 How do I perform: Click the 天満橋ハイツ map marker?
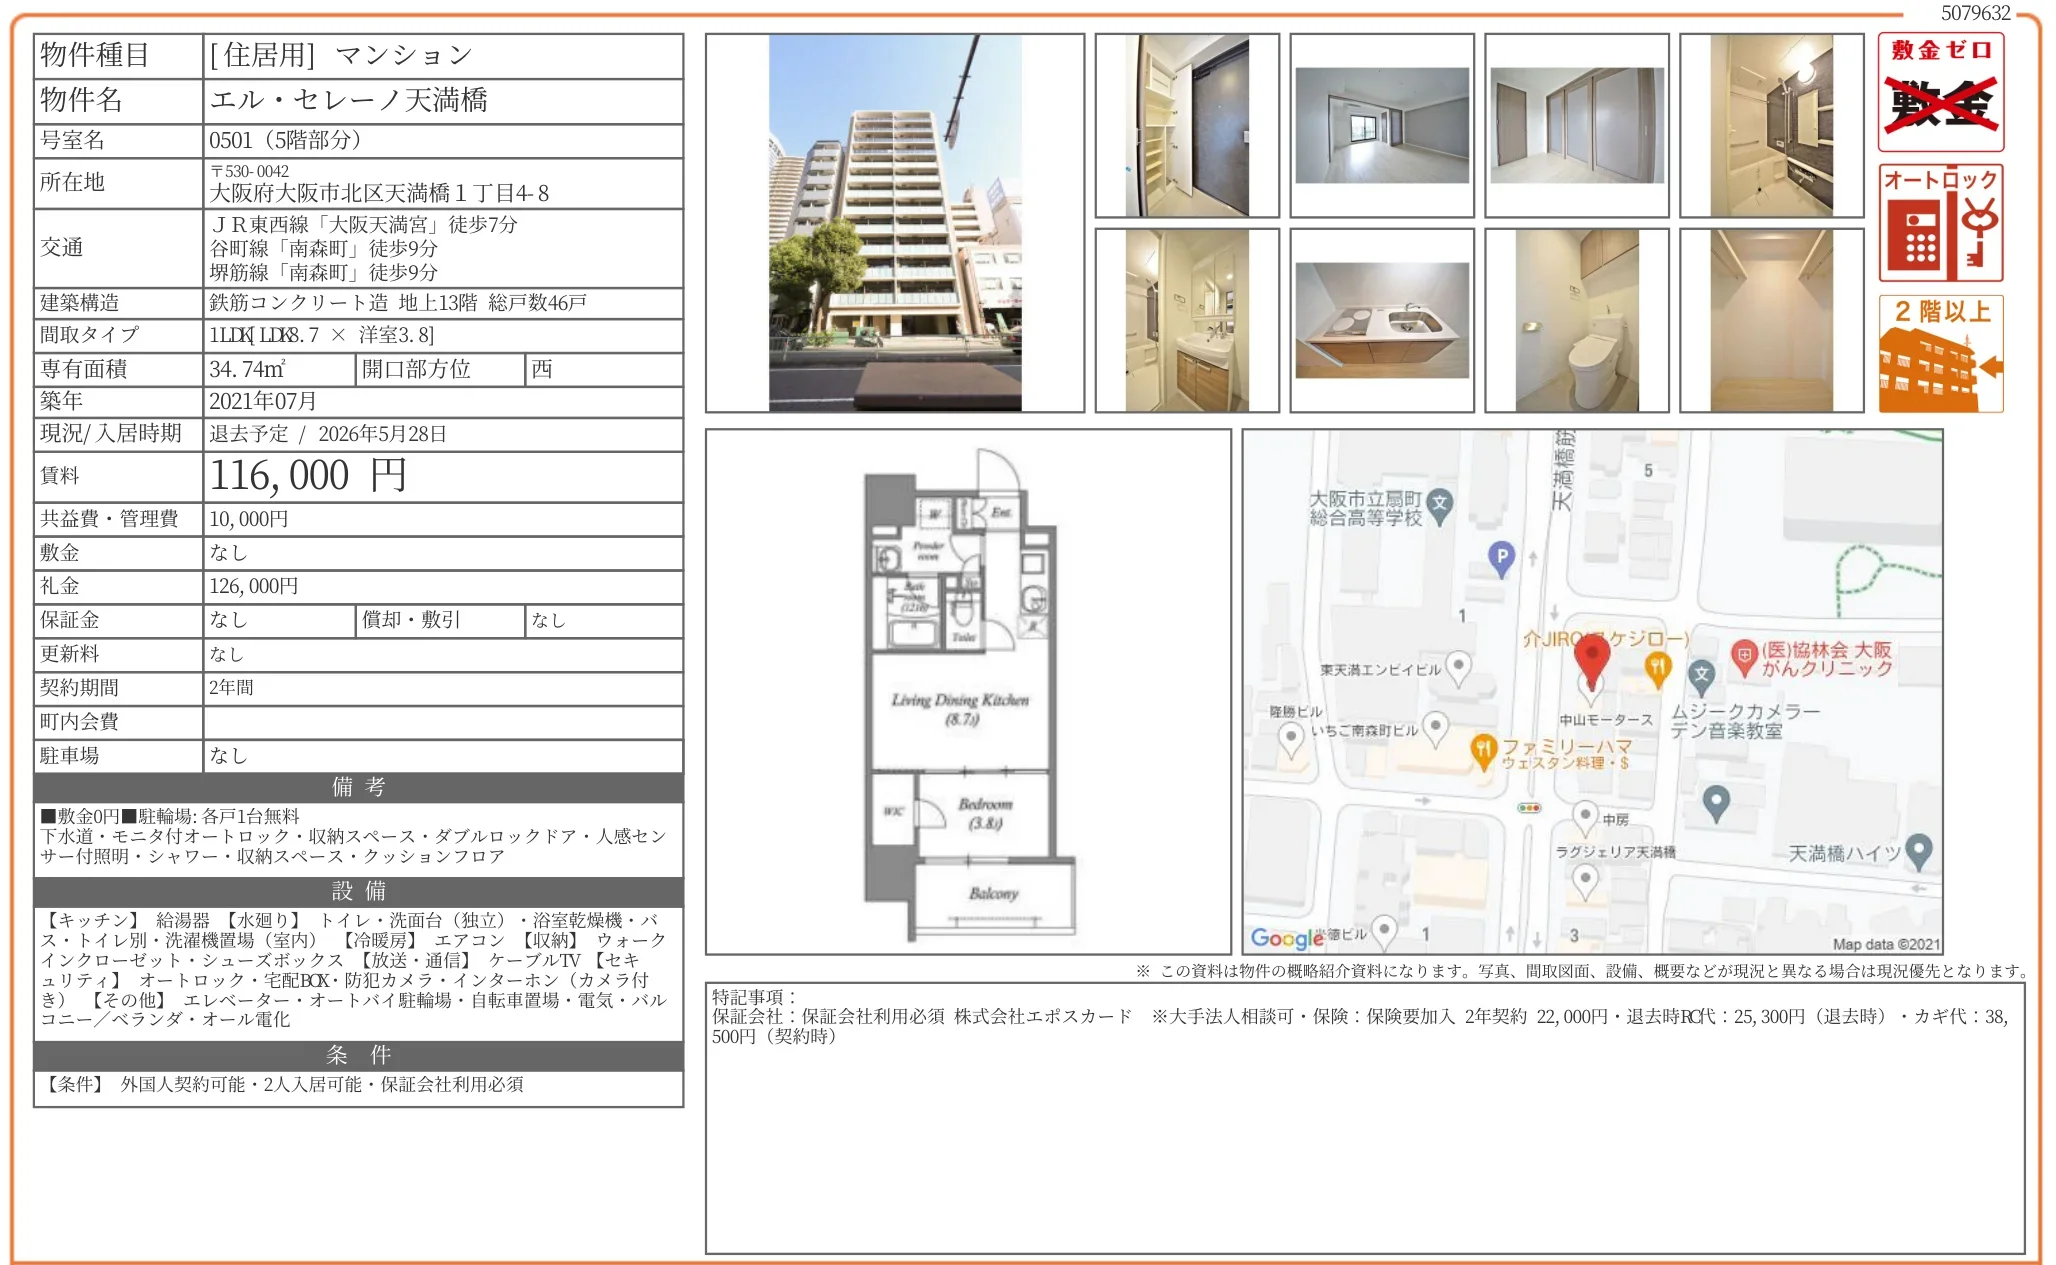coord(1918,851)
